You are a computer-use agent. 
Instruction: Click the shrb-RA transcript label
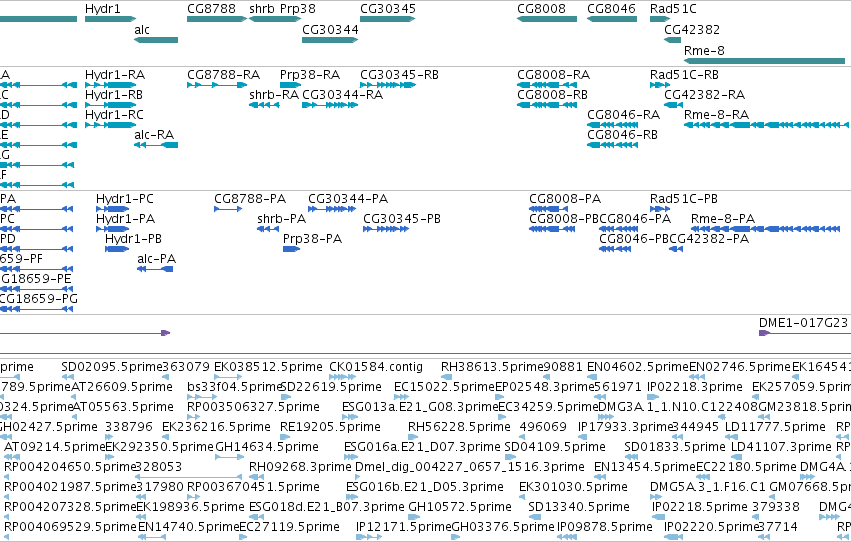(x=274, y=94)
